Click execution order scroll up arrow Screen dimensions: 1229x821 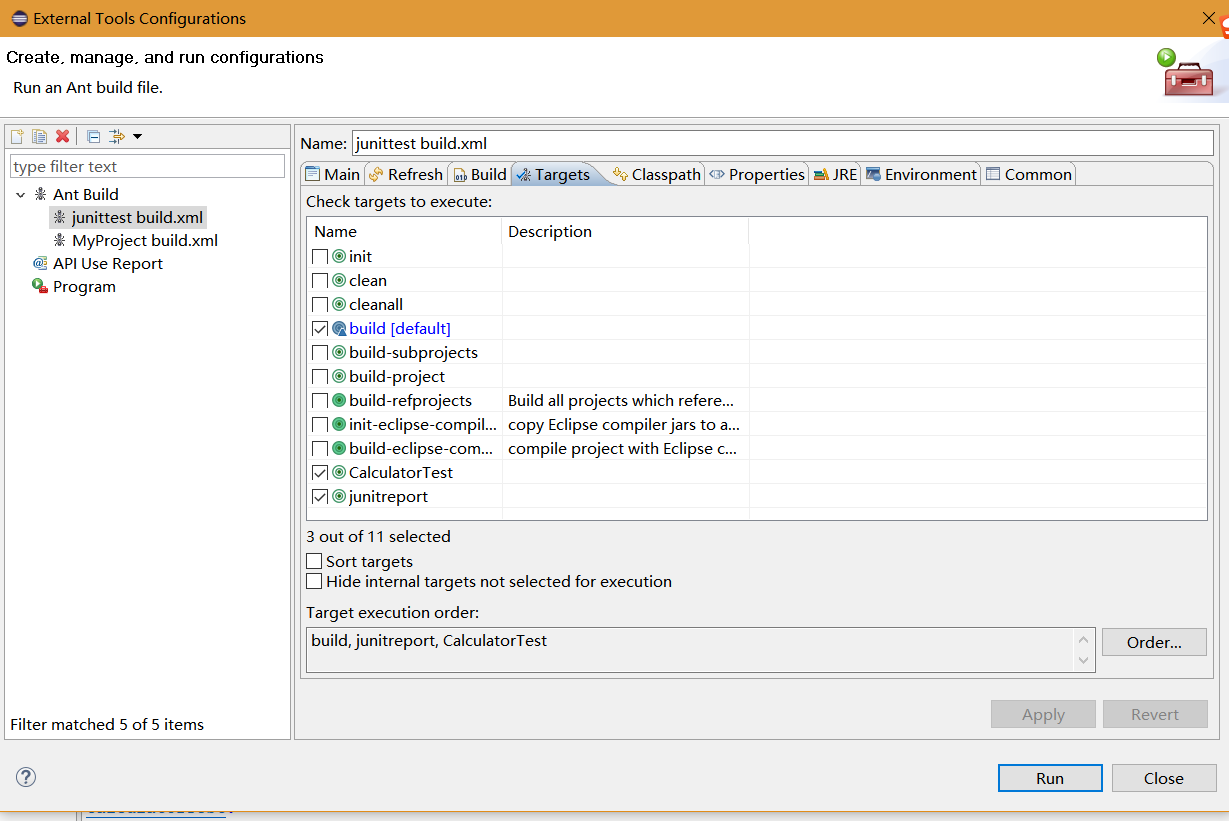coord(1084,639)
